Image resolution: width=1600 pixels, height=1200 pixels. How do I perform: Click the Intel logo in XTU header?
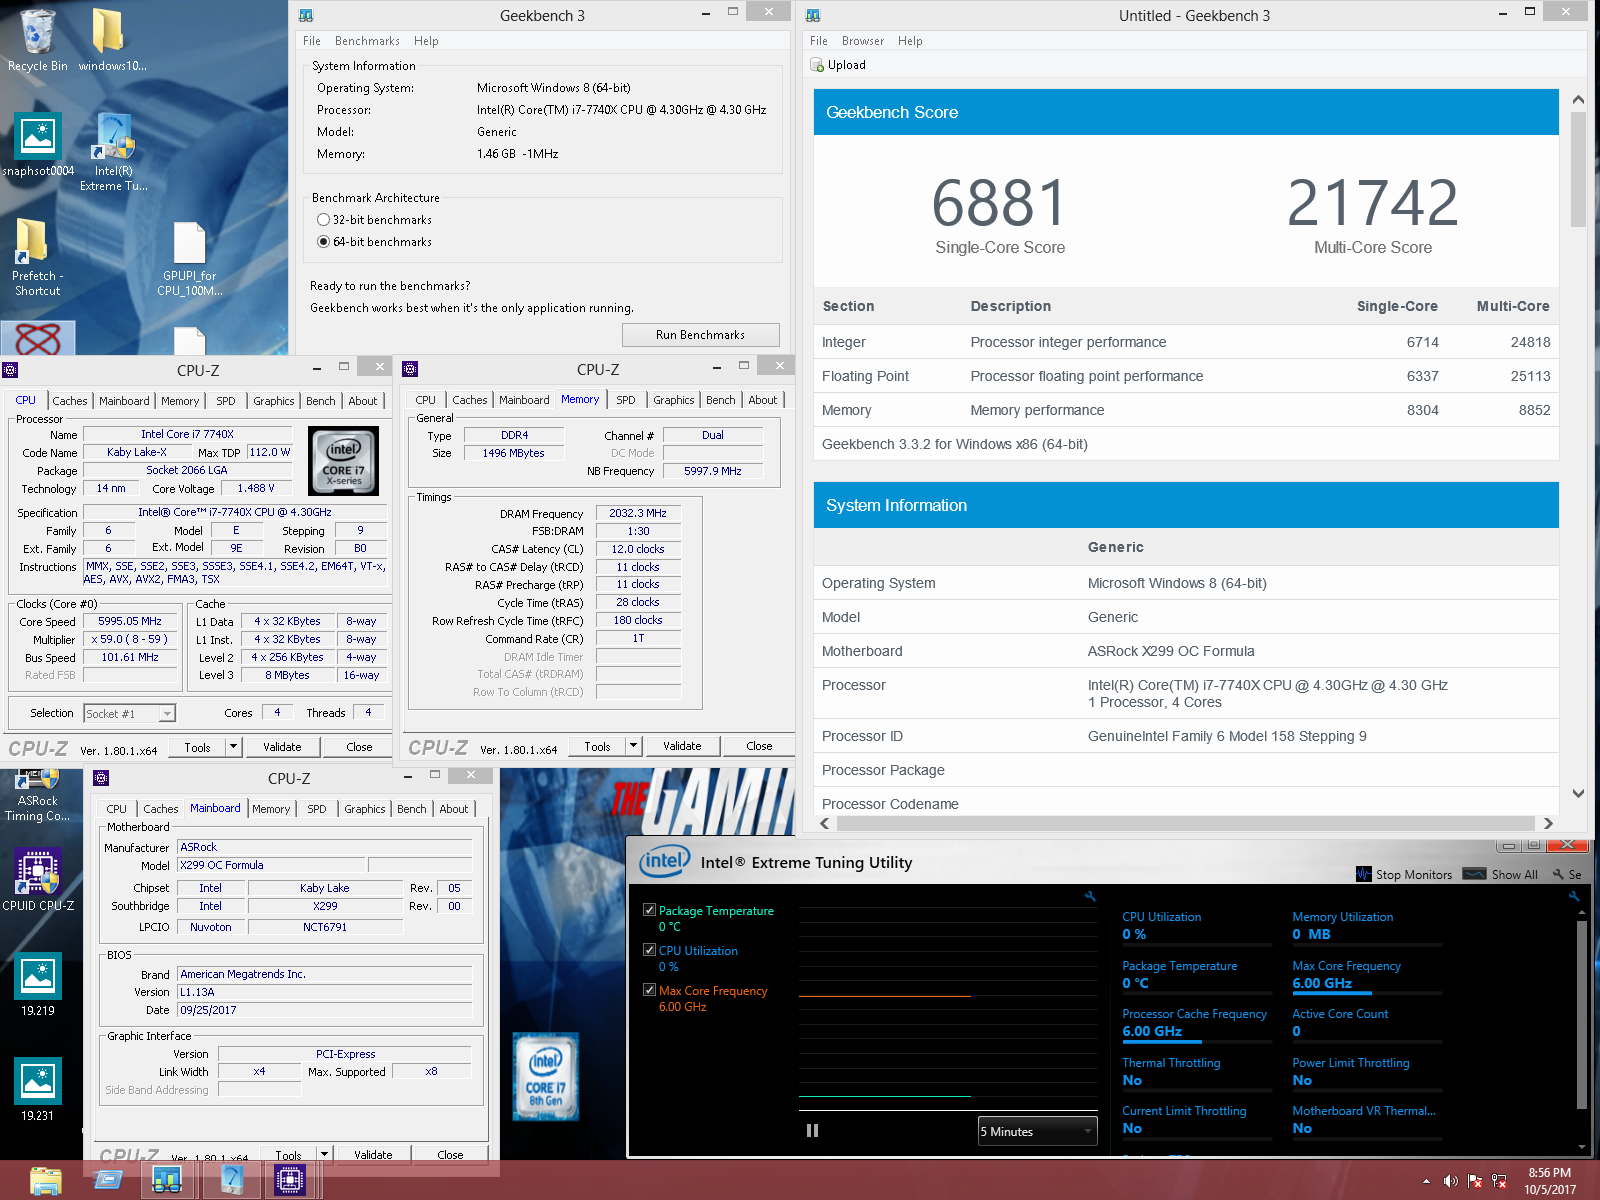pyautogui.click(x=664, y=861)
